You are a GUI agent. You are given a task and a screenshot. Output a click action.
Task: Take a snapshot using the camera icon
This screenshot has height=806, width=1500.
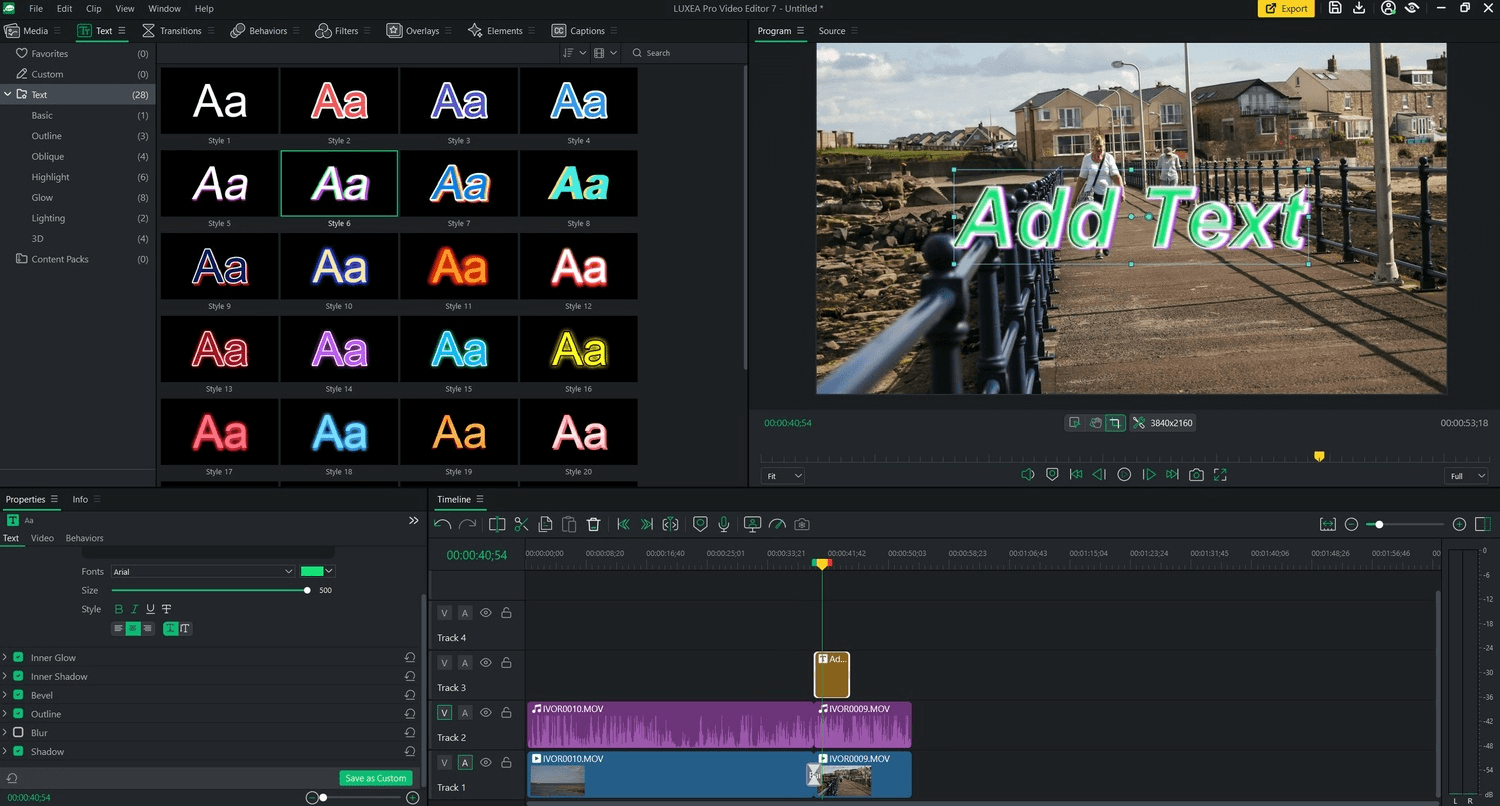click(1196, 474)
